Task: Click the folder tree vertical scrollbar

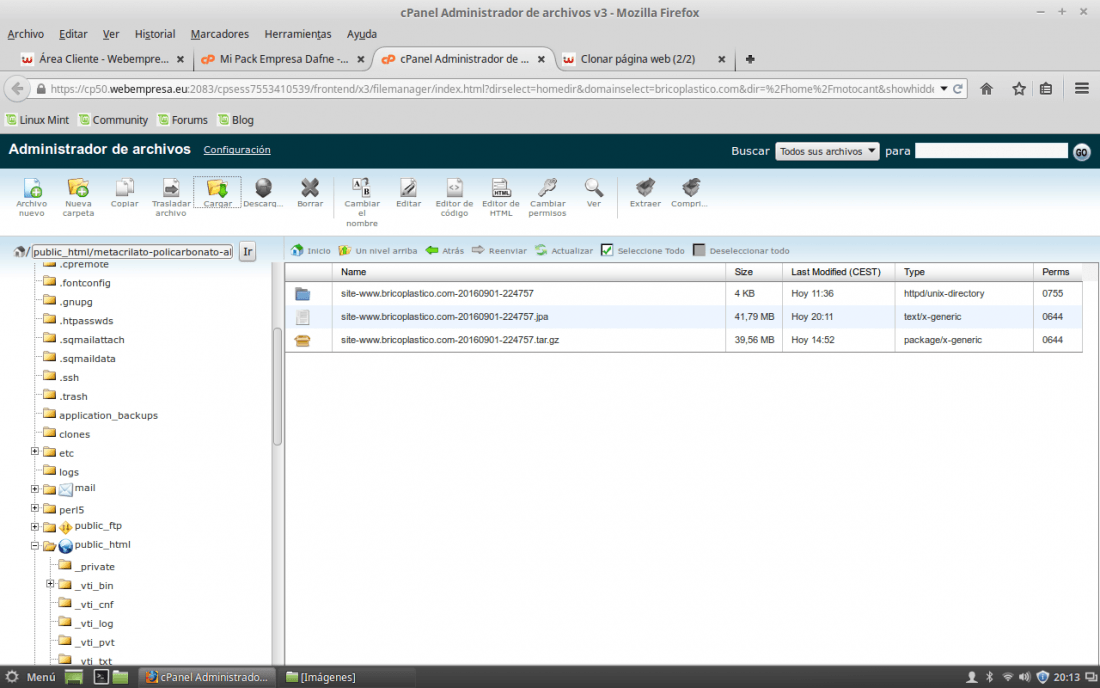Action: coord(277,386)
